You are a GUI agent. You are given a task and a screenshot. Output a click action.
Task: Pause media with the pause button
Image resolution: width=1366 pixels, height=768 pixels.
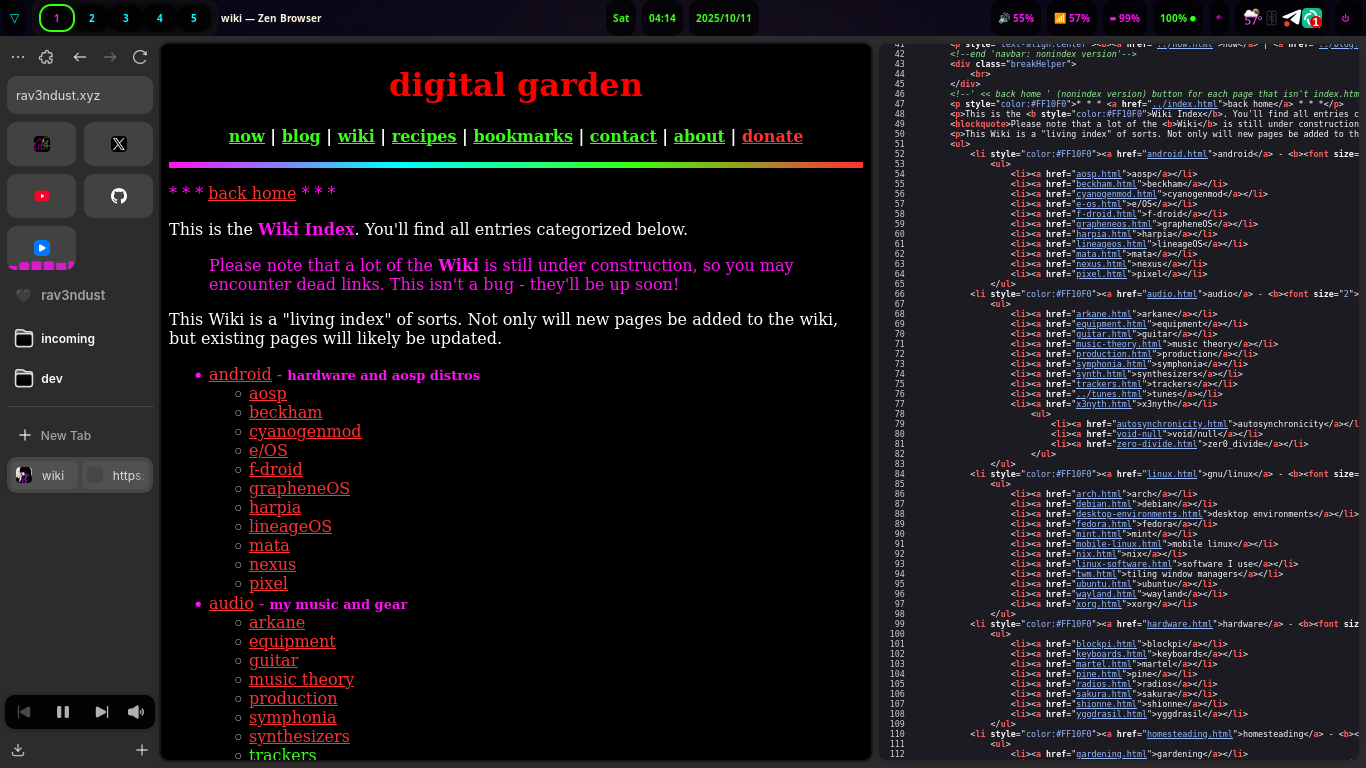[x=63, y=712]
